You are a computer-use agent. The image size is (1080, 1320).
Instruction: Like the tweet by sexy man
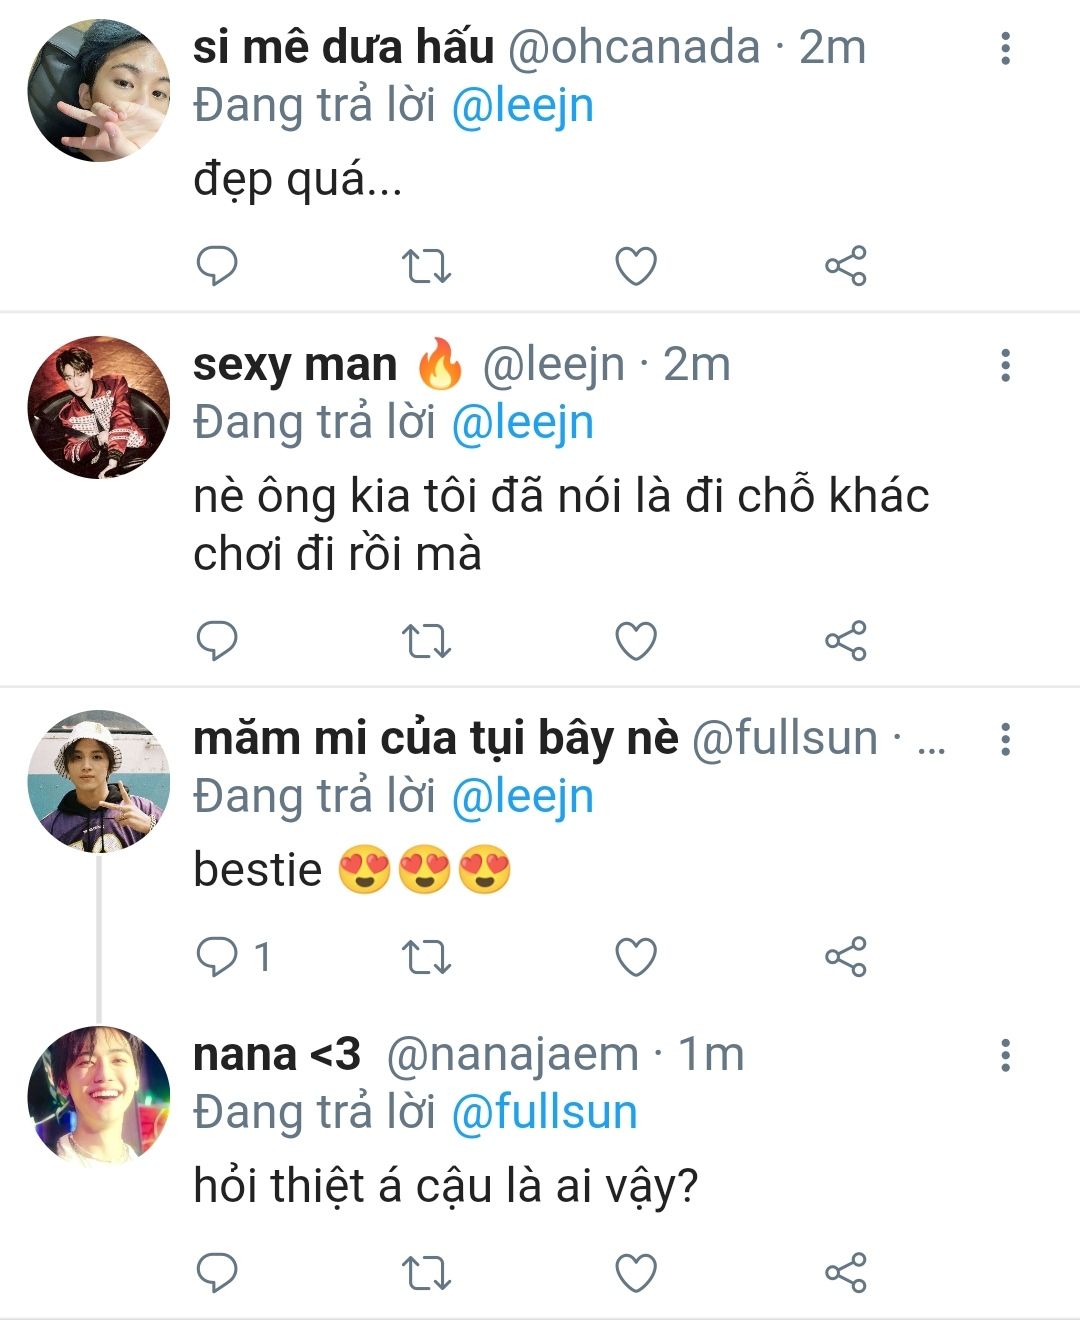tap(636, 641)
